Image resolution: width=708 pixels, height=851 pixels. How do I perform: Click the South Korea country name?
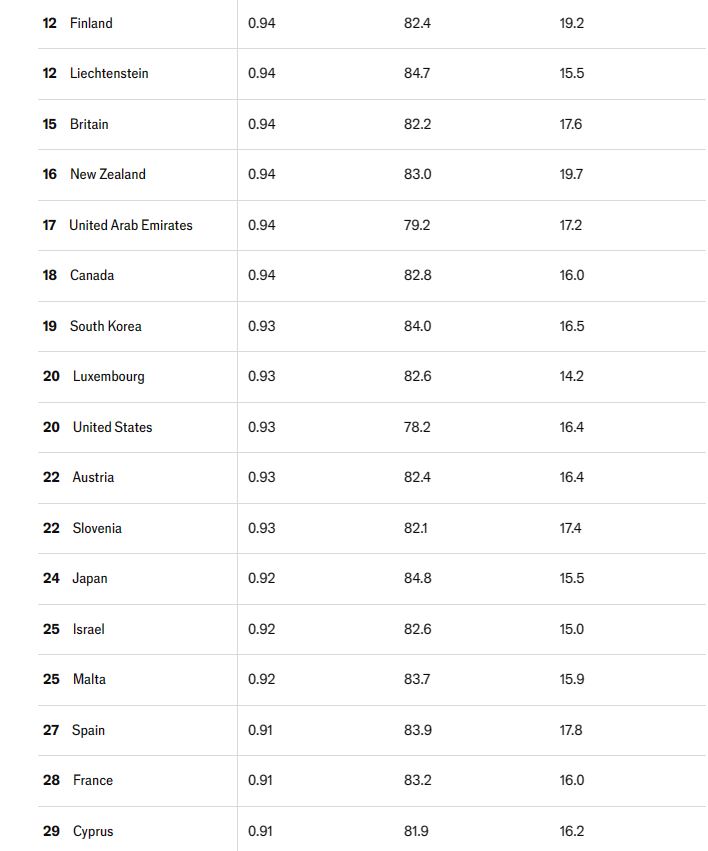pos(106,326)
